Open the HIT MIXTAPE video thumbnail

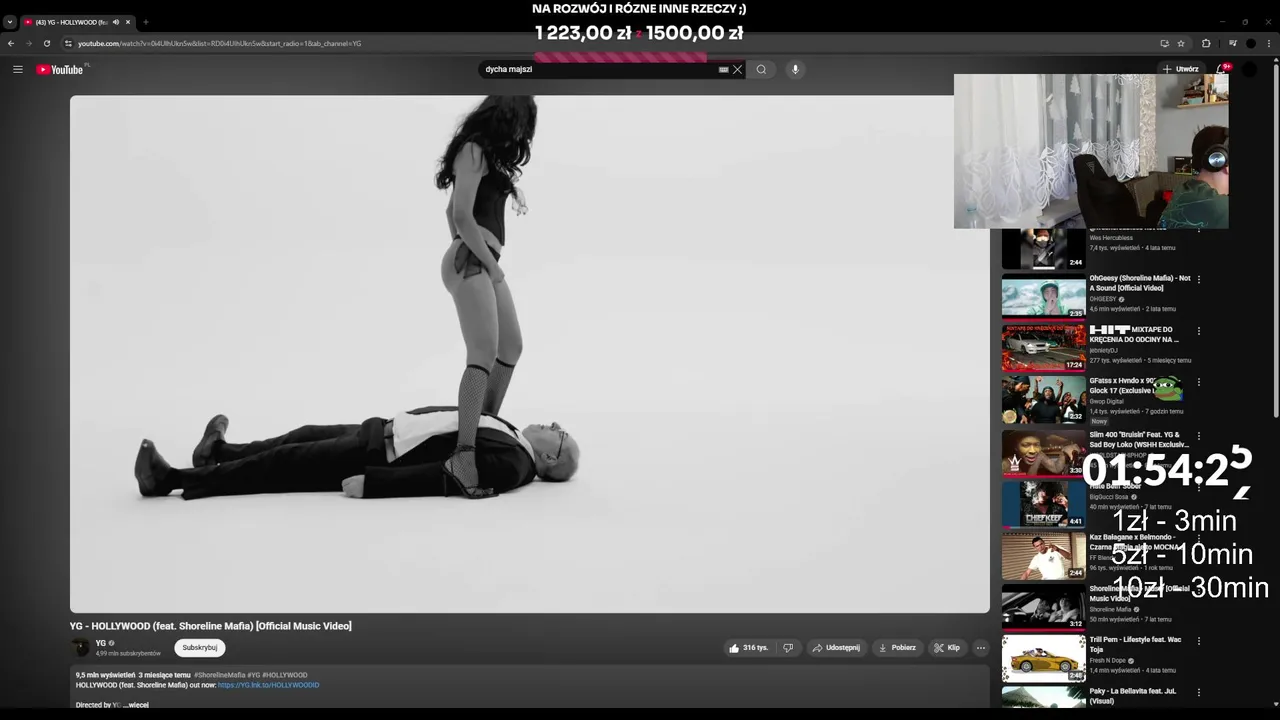point(1043,349)
